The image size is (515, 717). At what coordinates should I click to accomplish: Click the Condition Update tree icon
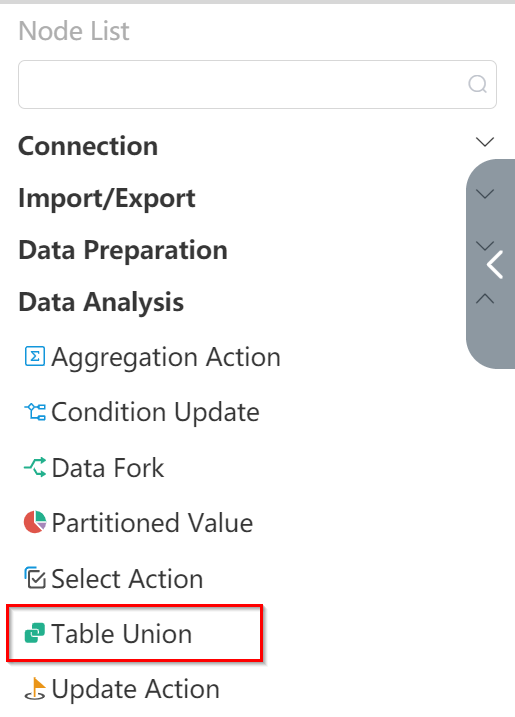pyautogui.click(x=35, y=412)
